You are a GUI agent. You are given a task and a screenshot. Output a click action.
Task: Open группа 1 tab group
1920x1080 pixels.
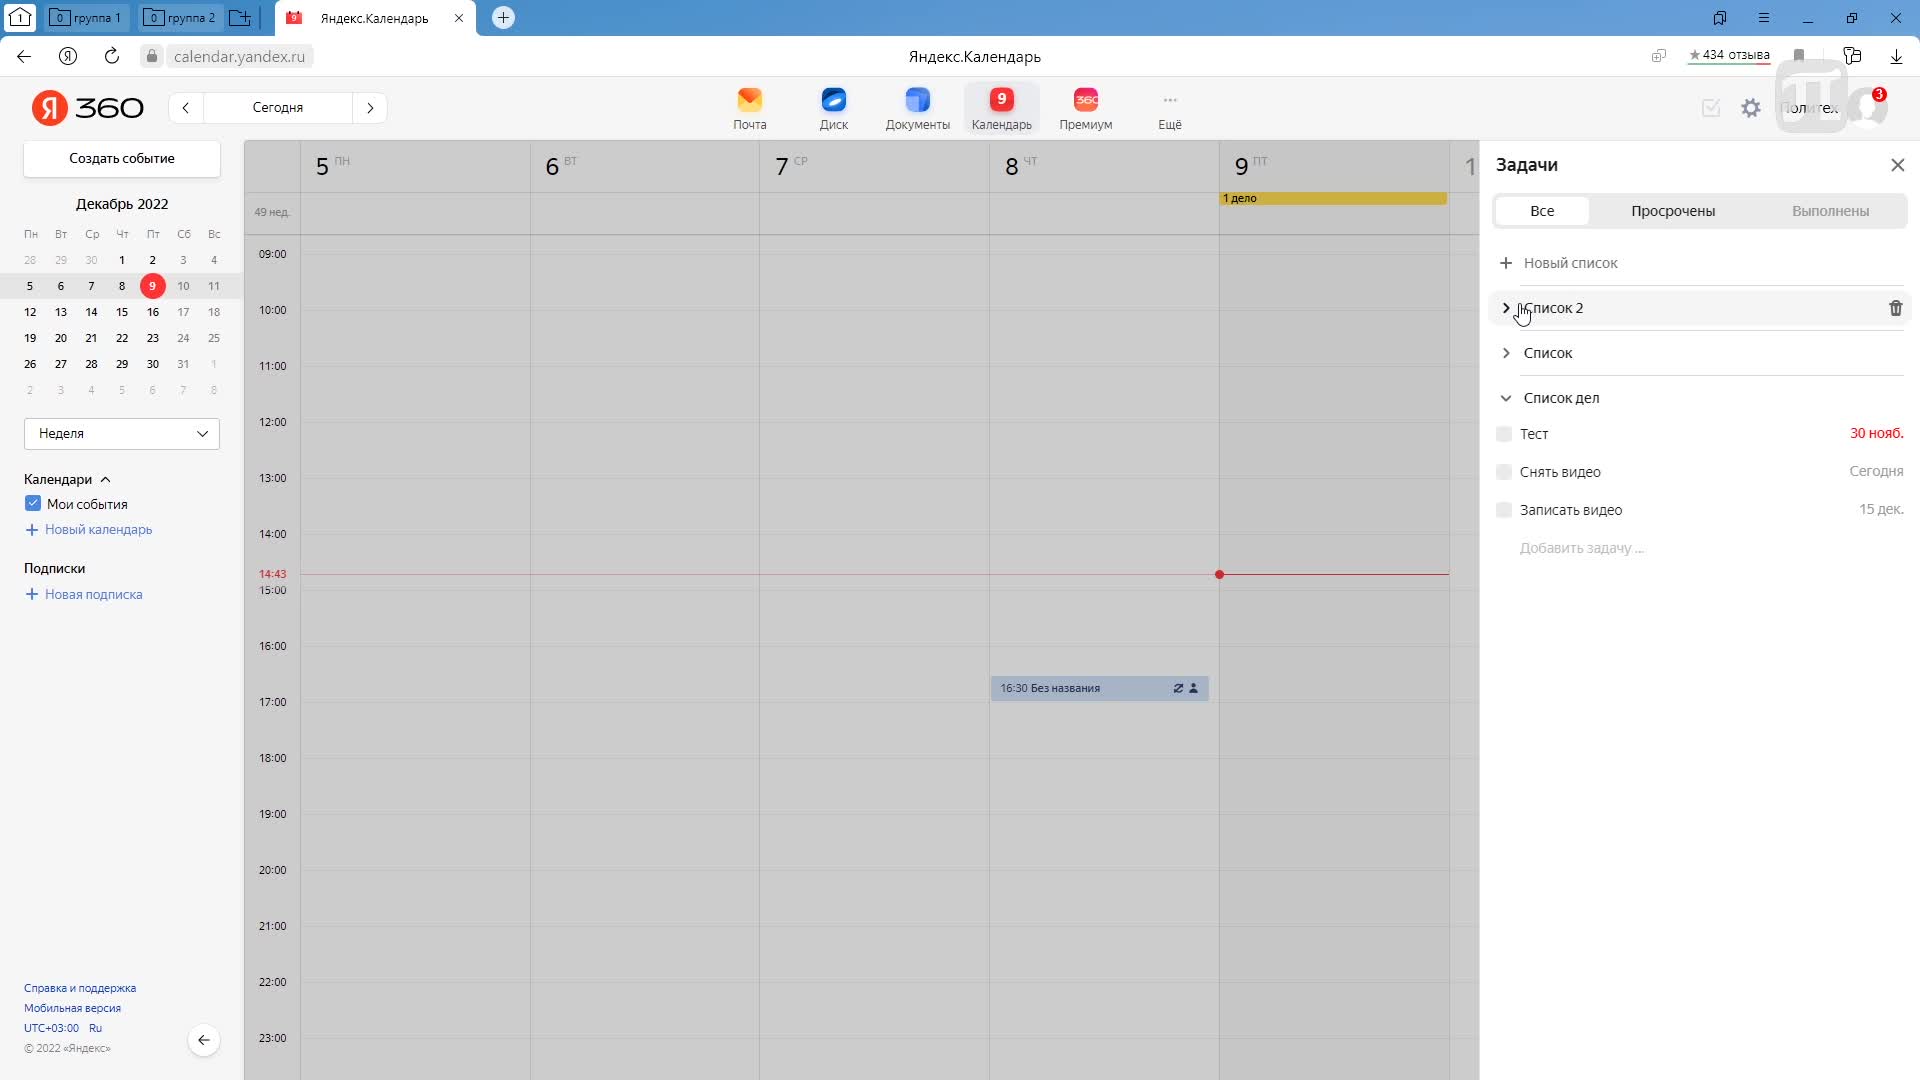click(86, 18)
